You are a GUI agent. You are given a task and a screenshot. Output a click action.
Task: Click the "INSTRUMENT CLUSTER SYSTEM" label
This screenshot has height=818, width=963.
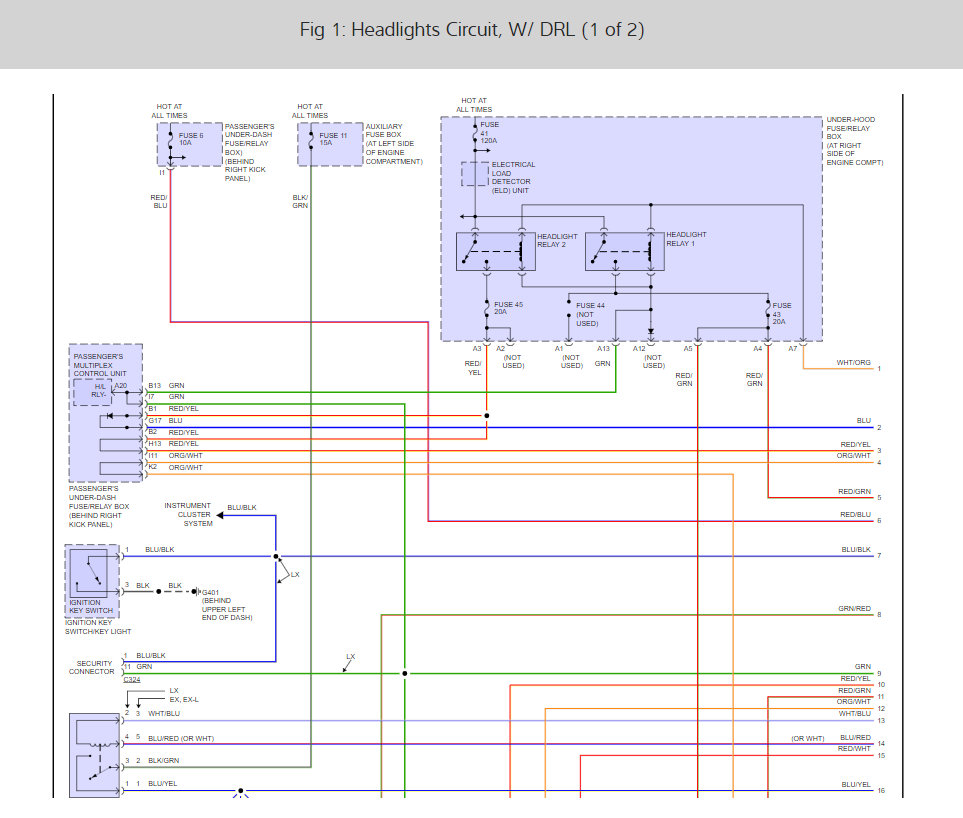(x=188, y=515)
